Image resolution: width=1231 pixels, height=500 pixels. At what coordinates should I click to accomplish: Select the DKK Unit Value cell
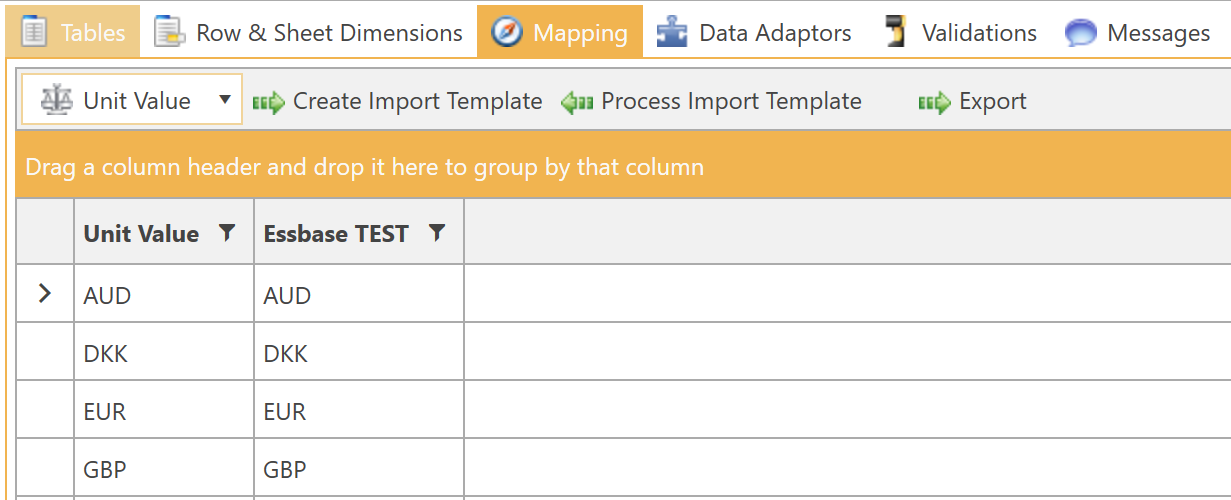(x=164, y=353)
